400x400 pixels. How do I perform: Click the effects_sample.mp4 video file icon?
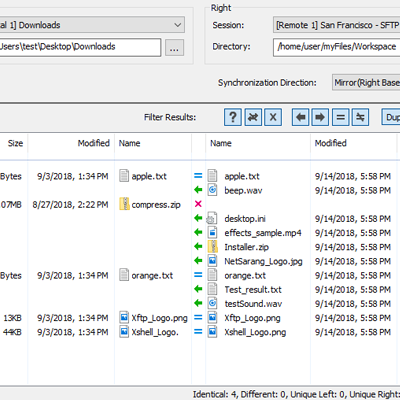pos(213,232)
